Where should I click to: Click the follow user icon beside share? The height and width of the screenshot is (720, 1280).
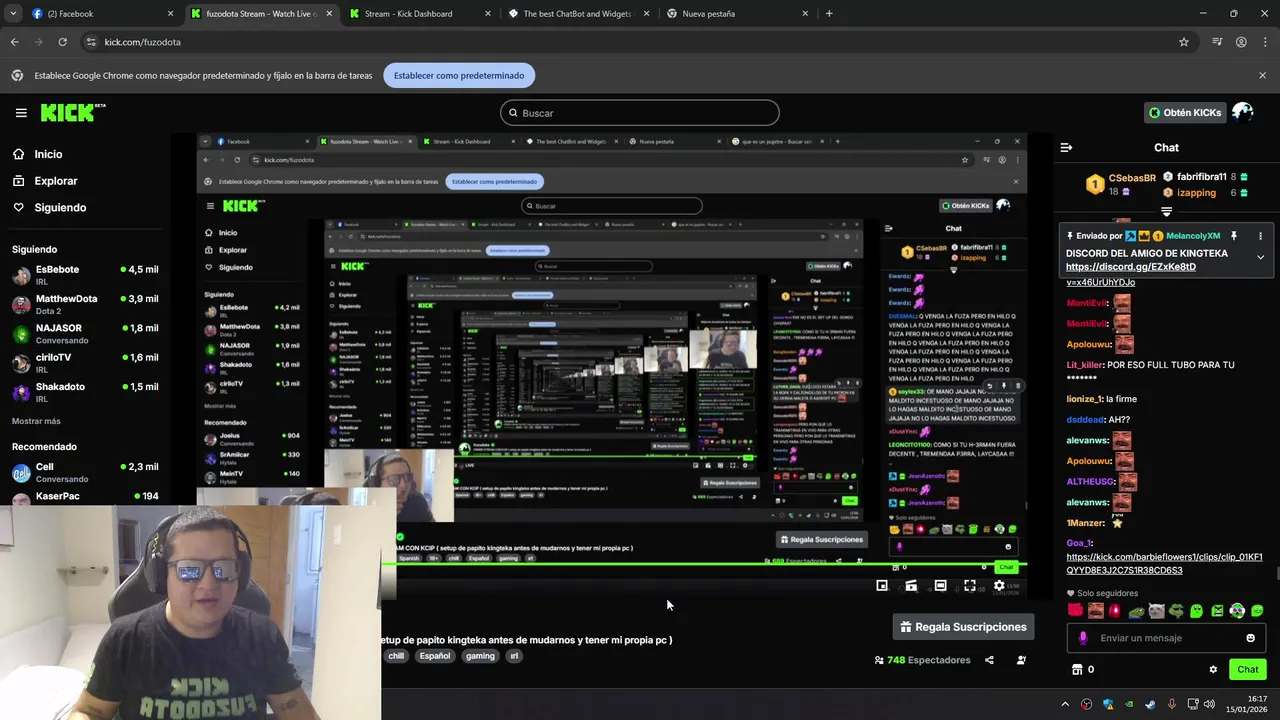[x=1021, y=660]
